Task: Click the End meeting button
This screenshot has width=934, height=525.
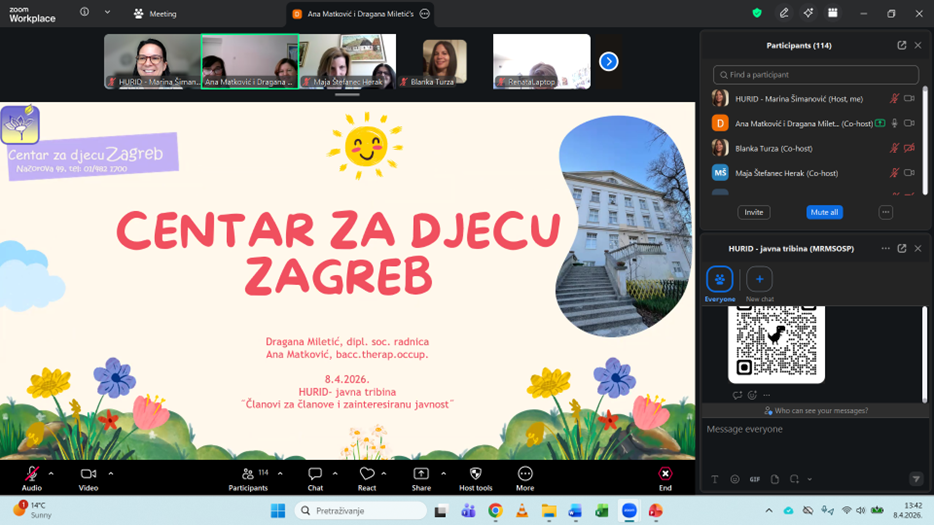Action: [665, 474]
